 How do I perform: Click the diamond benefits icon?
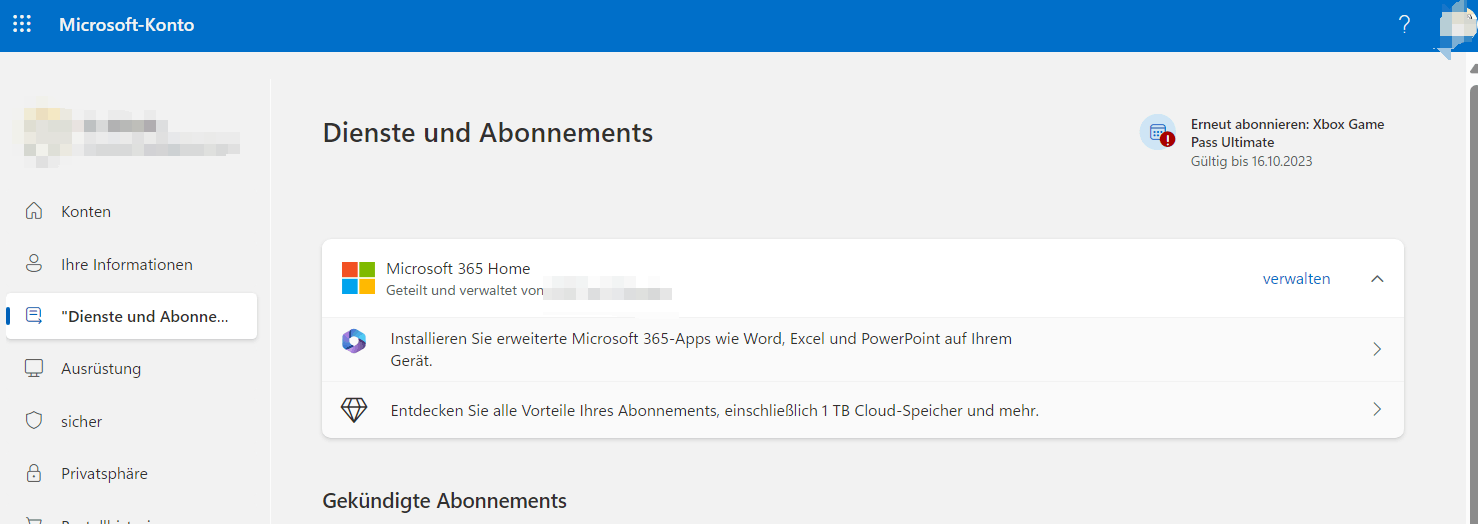(x=354, y=410)
